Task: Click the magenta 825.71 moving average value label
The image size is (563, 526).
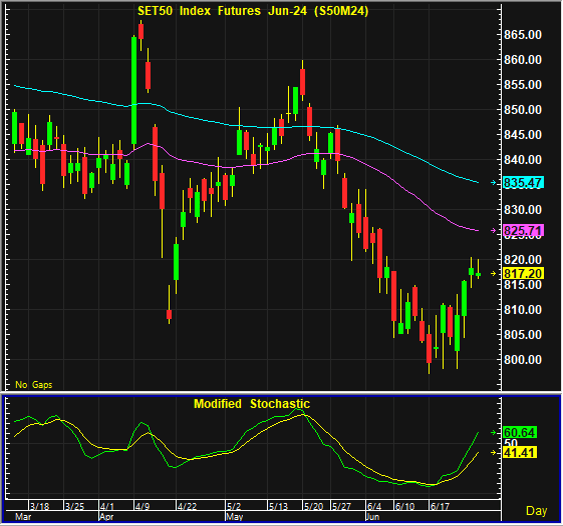Action: [523, 231]
